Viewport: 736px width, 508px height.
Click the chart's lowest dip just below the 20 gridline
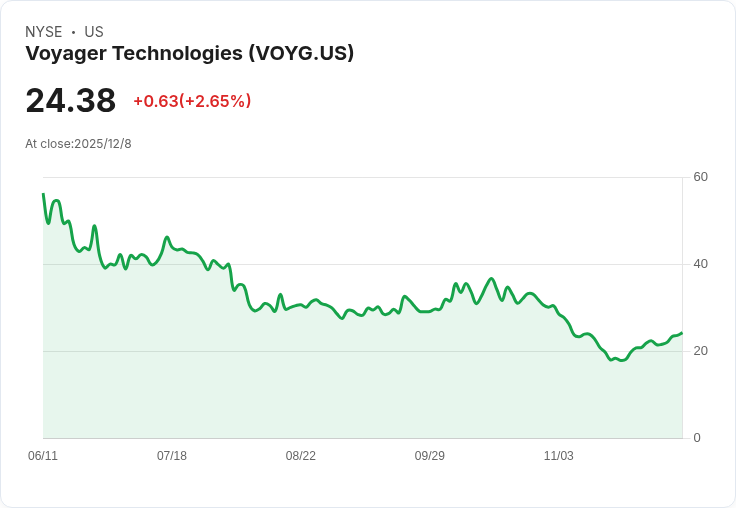click(622, 360)
